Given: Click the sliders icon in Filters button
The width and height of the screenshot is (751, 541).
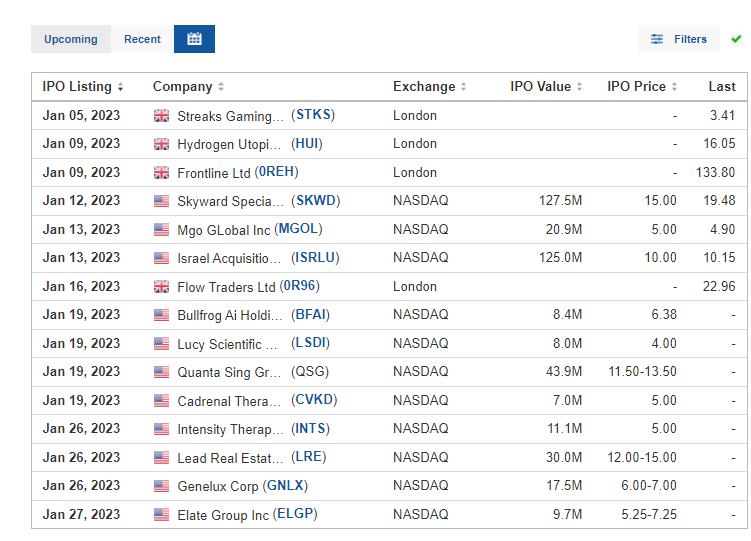Looking at the screenshot, I should 657,39.
